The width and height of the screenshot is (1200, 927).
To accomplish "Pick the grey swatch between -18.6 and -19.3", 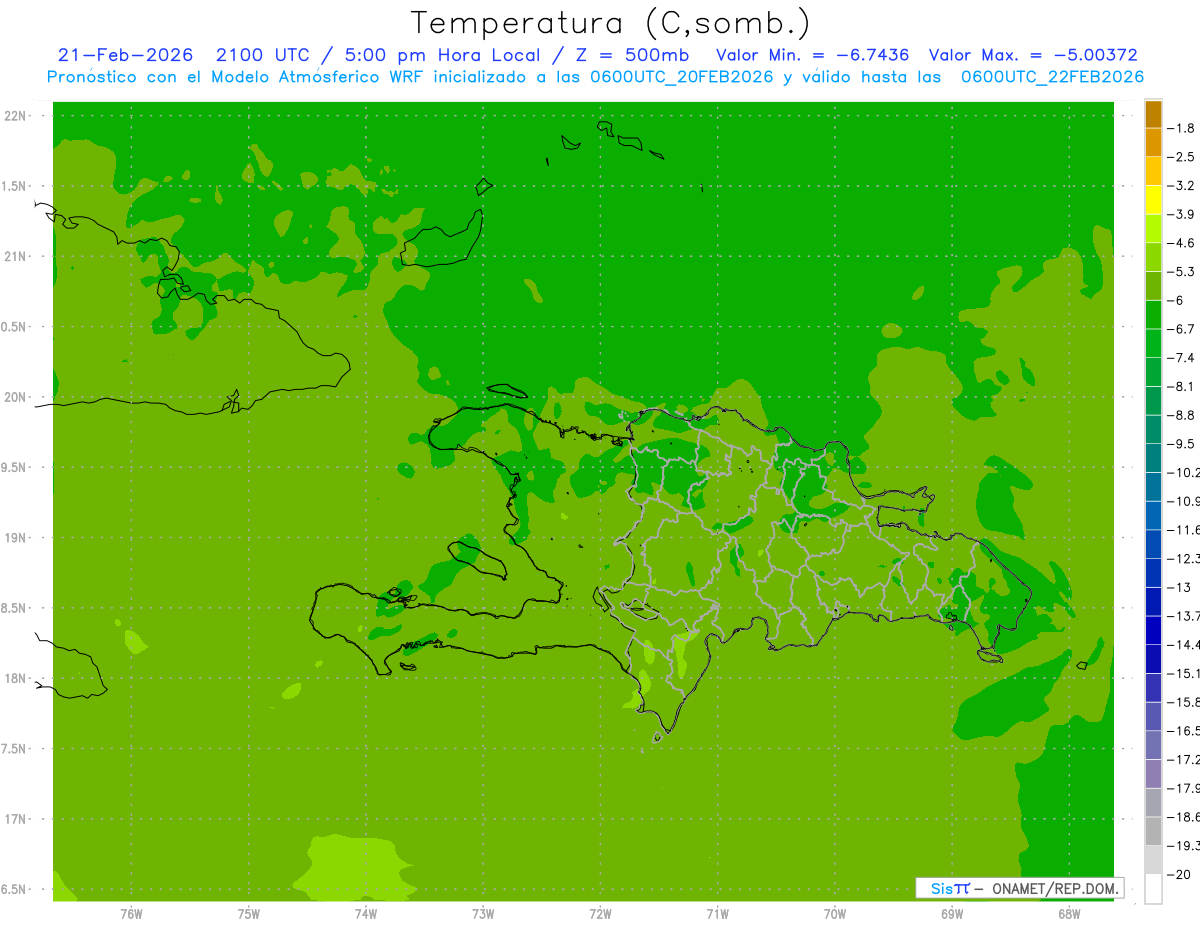I will (x=1153, y=831).
